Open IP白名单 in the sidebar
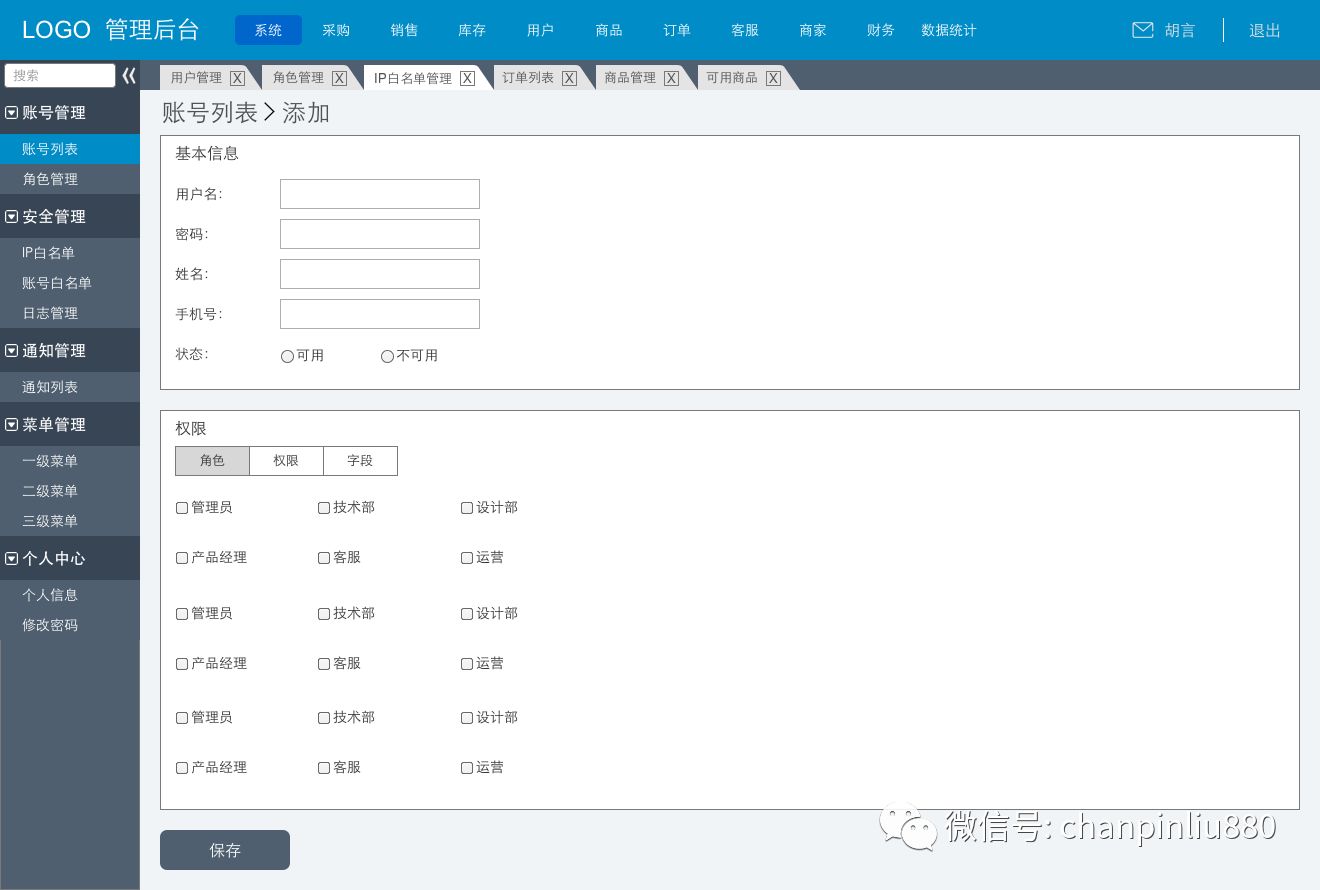The image size is (1320, 890). [70, 253]
